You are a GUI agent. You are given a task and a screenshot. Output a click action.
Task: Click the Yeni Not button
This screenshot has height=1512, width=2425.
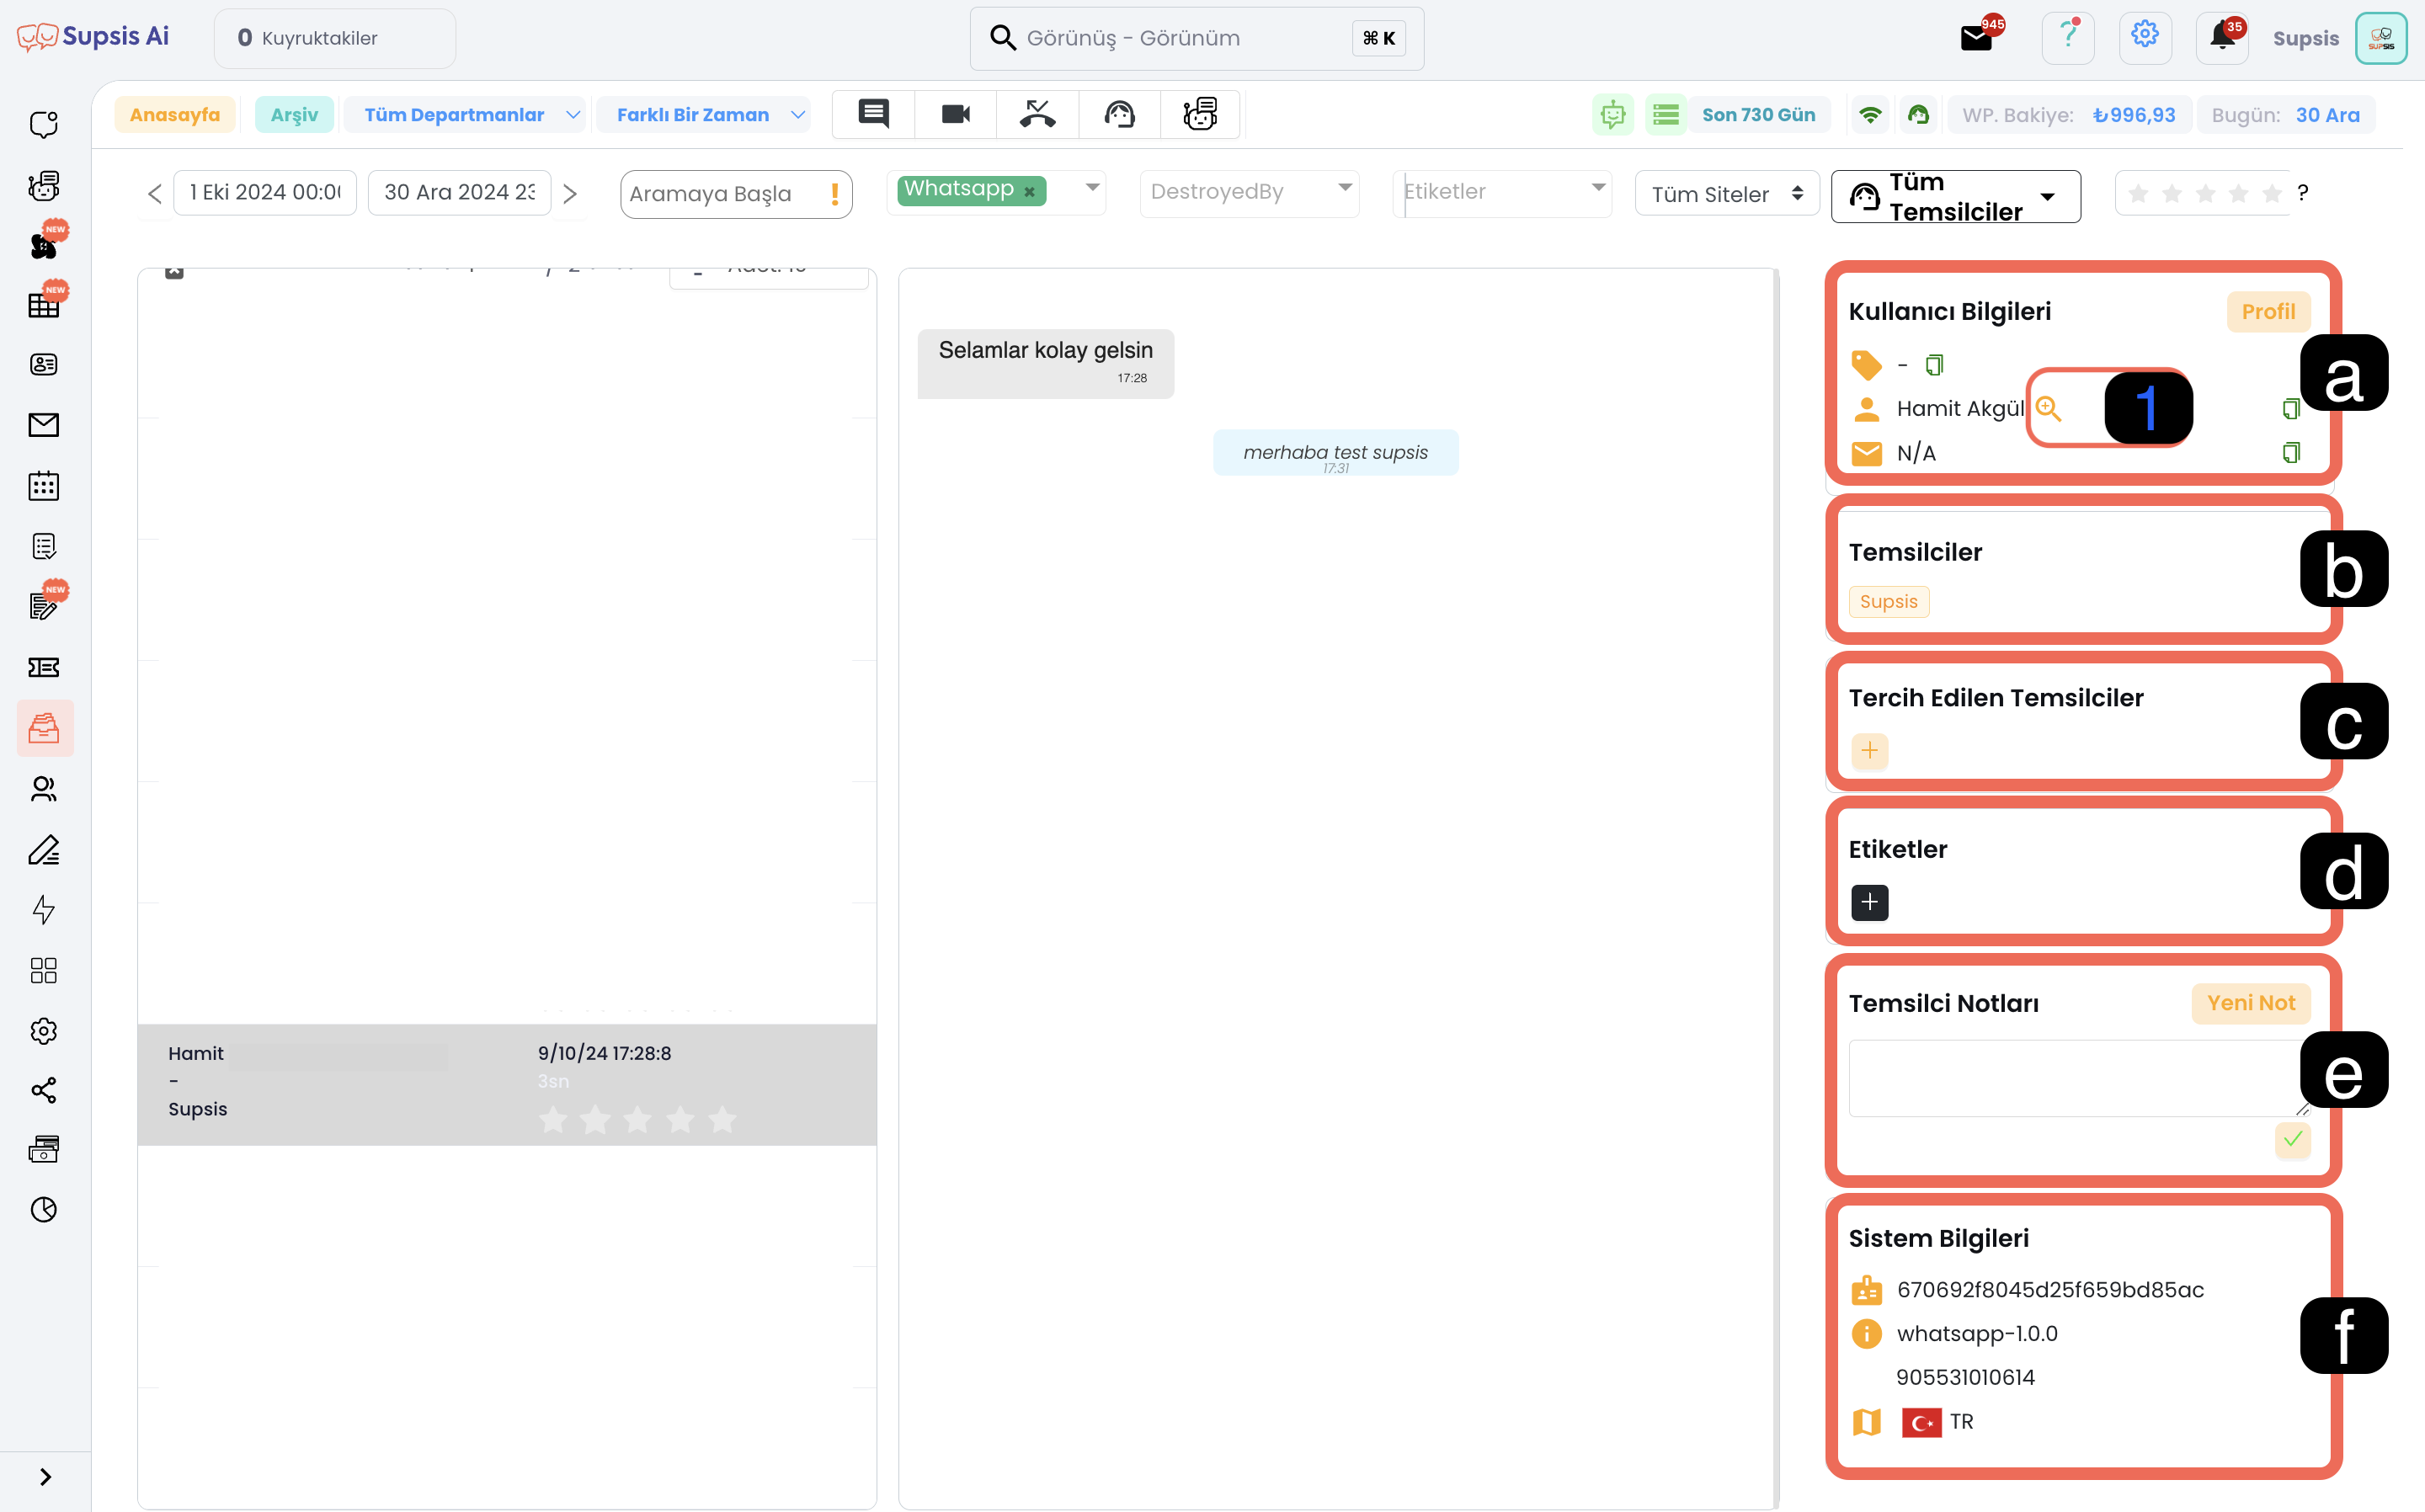tap(2251, 1003)
